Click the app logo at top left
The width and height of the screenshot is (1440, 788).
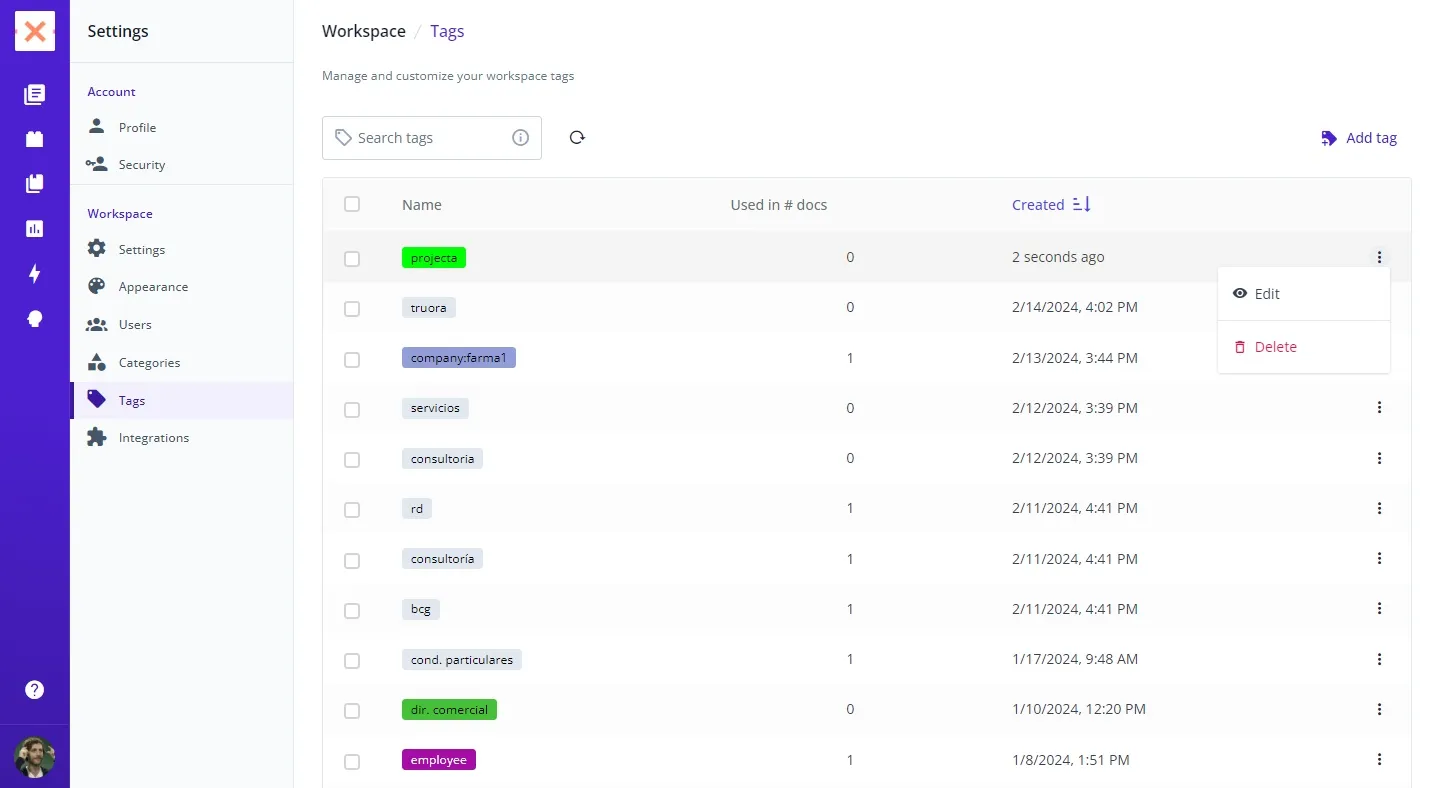(x=35, y=32)
